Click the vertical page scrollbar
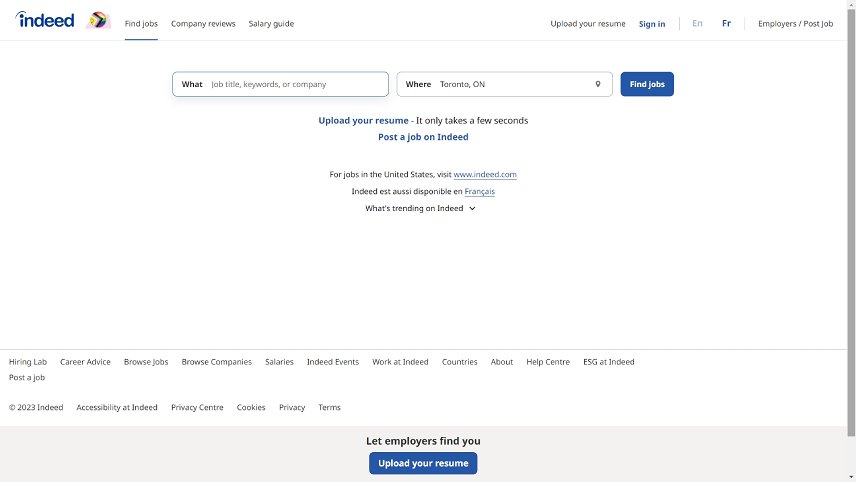The height and width of the screenshot is (482, 856). point(851,224)
